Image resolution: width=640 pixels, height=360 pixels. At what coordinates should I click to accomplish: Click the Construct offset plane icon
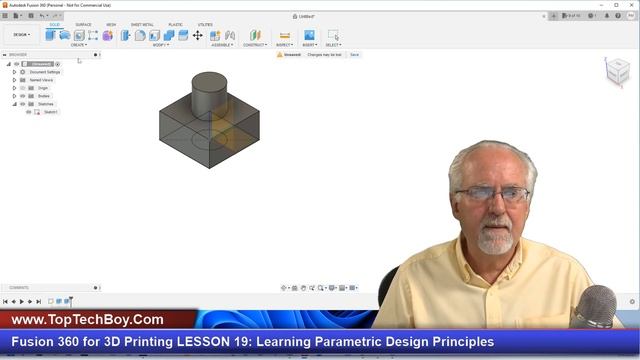(255, 35)
